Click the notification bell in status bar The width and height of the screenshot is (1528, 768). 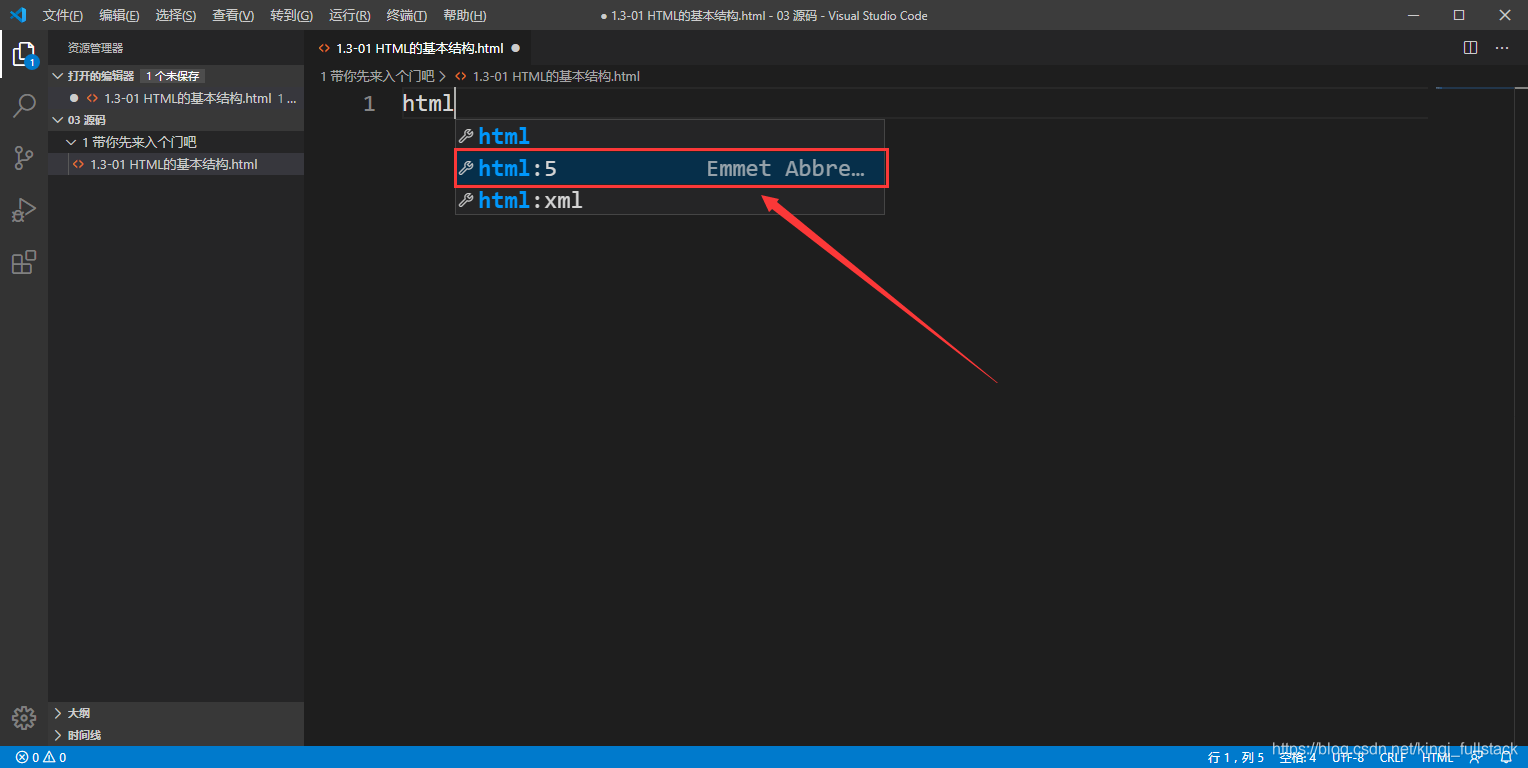(x=1506, y=757)
